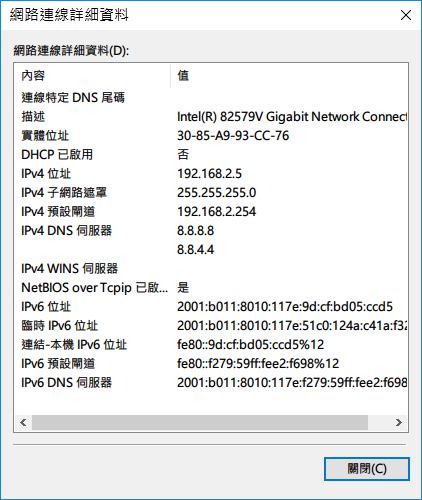Select the 值 column header

(x=289, y=76)
